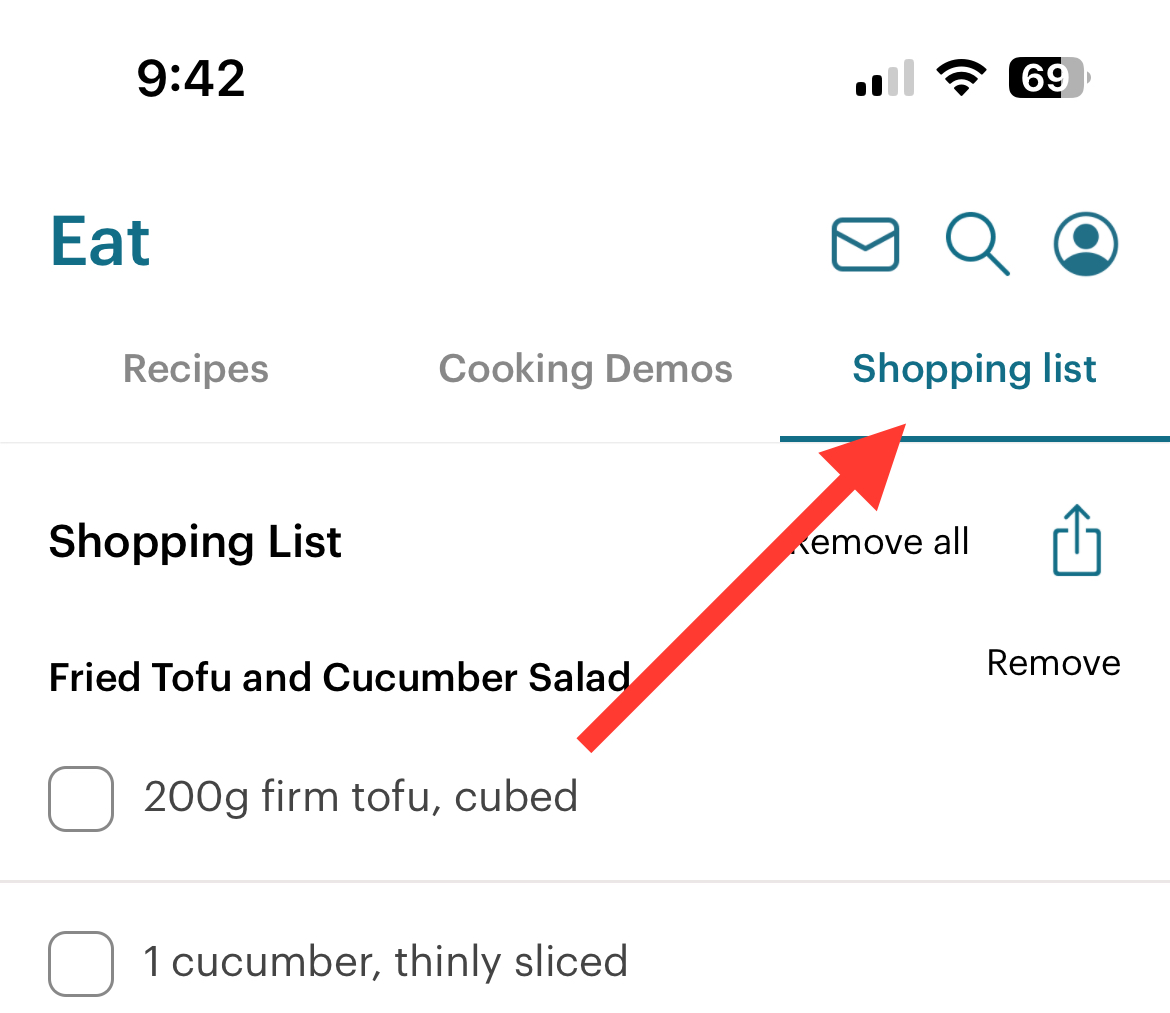Viewport: 1170px width, 1013px height.
Task: Tap Remove all to clear the list
Action: 880,542
